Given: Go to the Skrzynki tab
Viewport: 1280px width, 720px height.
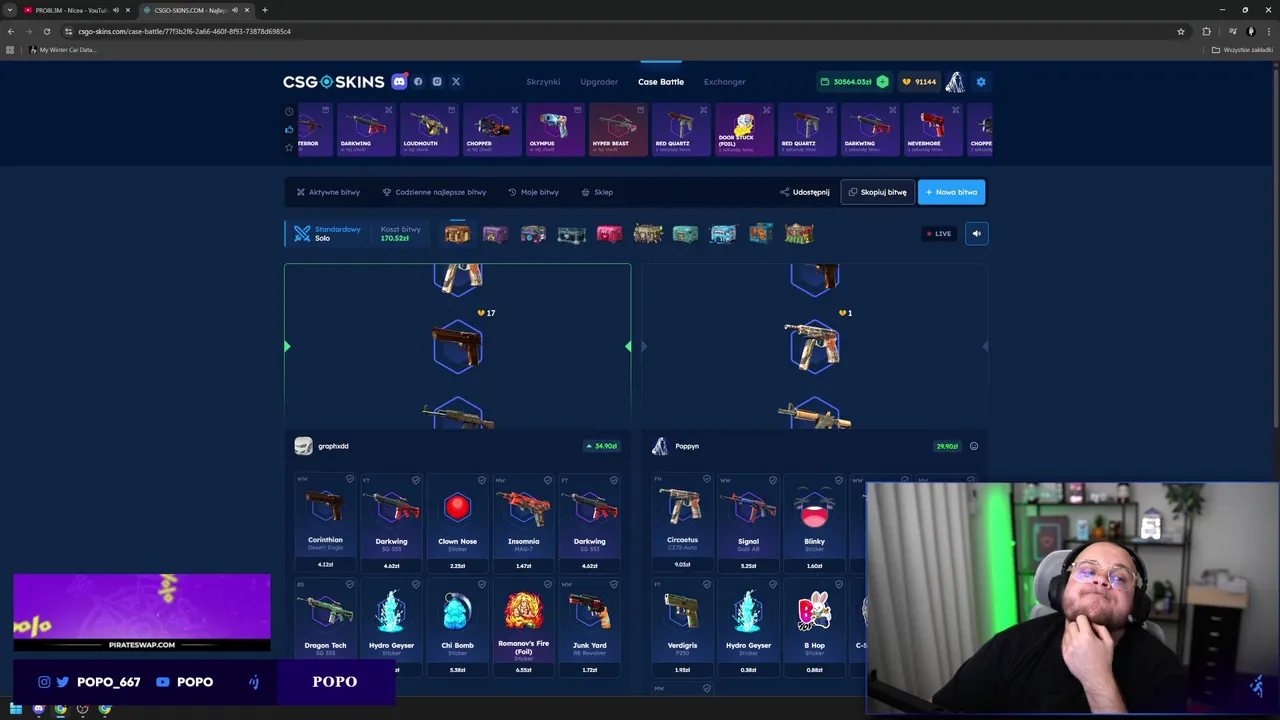Looking at the screenshot, I should coord(543,82).
